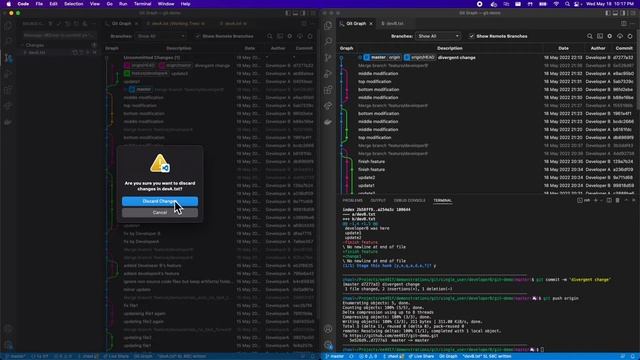Screen dimensions: 640x360
Task: Open Run and Debug in right window
Action: 328,74
